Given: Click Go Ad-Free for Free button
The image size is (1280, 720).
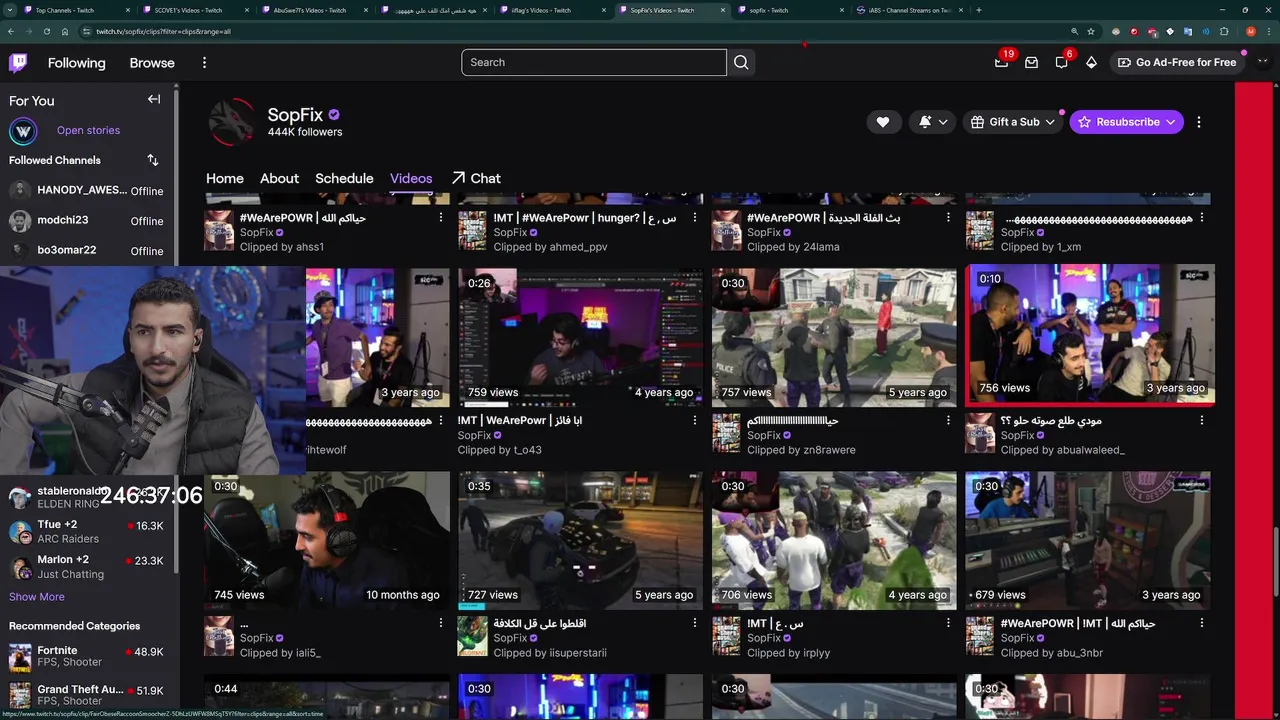Looking at the screenshot, I should pos(1176,62).
